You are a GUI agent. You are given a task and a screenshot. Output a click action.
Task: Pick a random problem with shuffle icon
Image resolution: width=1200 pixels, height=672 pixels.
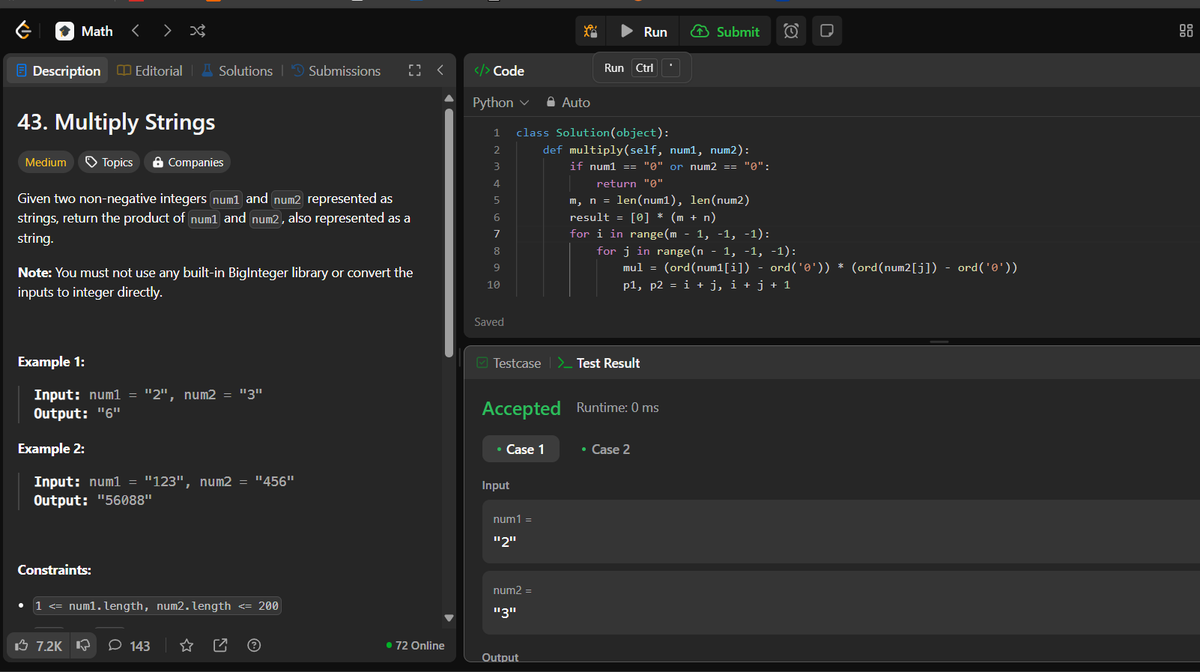pos(198,31)
